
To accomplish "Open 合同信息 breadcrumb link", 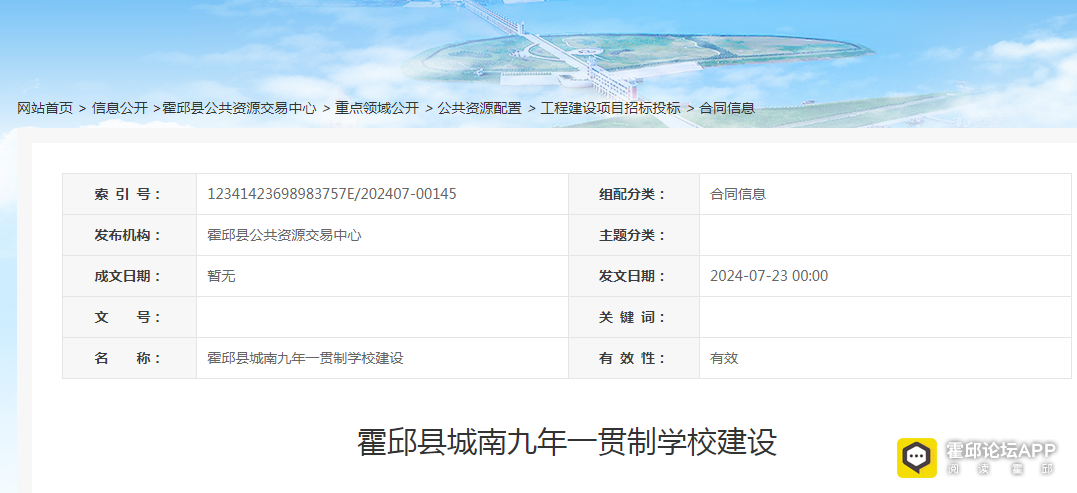I will point(727,108).
